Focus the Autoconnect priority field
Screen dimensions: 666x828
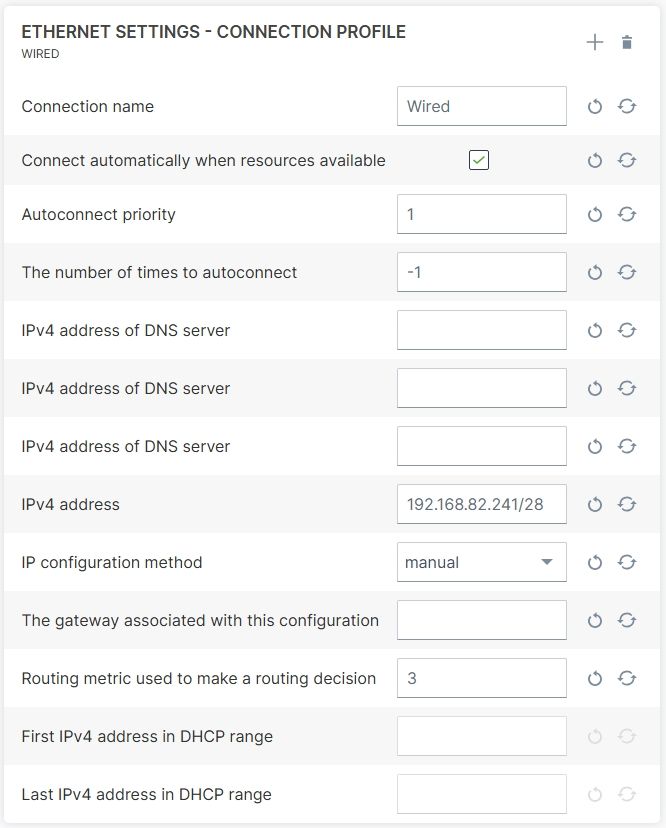point(482,214)
